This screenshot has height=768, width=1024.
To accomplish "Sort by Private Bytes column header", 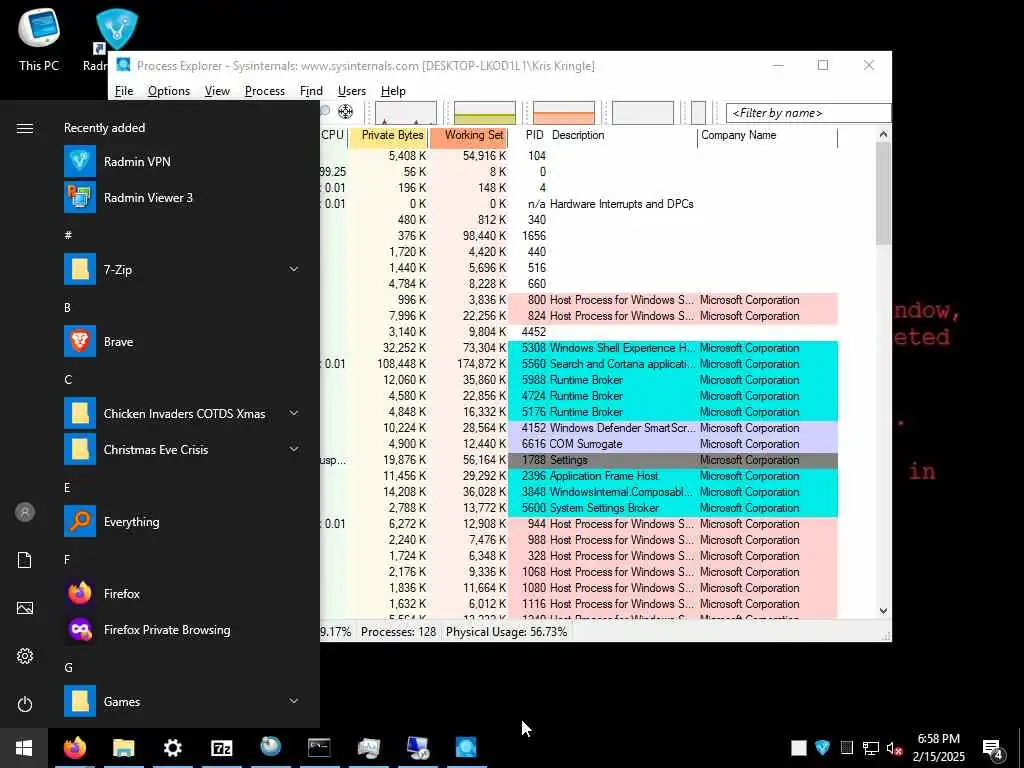I will tap(389, 135).
